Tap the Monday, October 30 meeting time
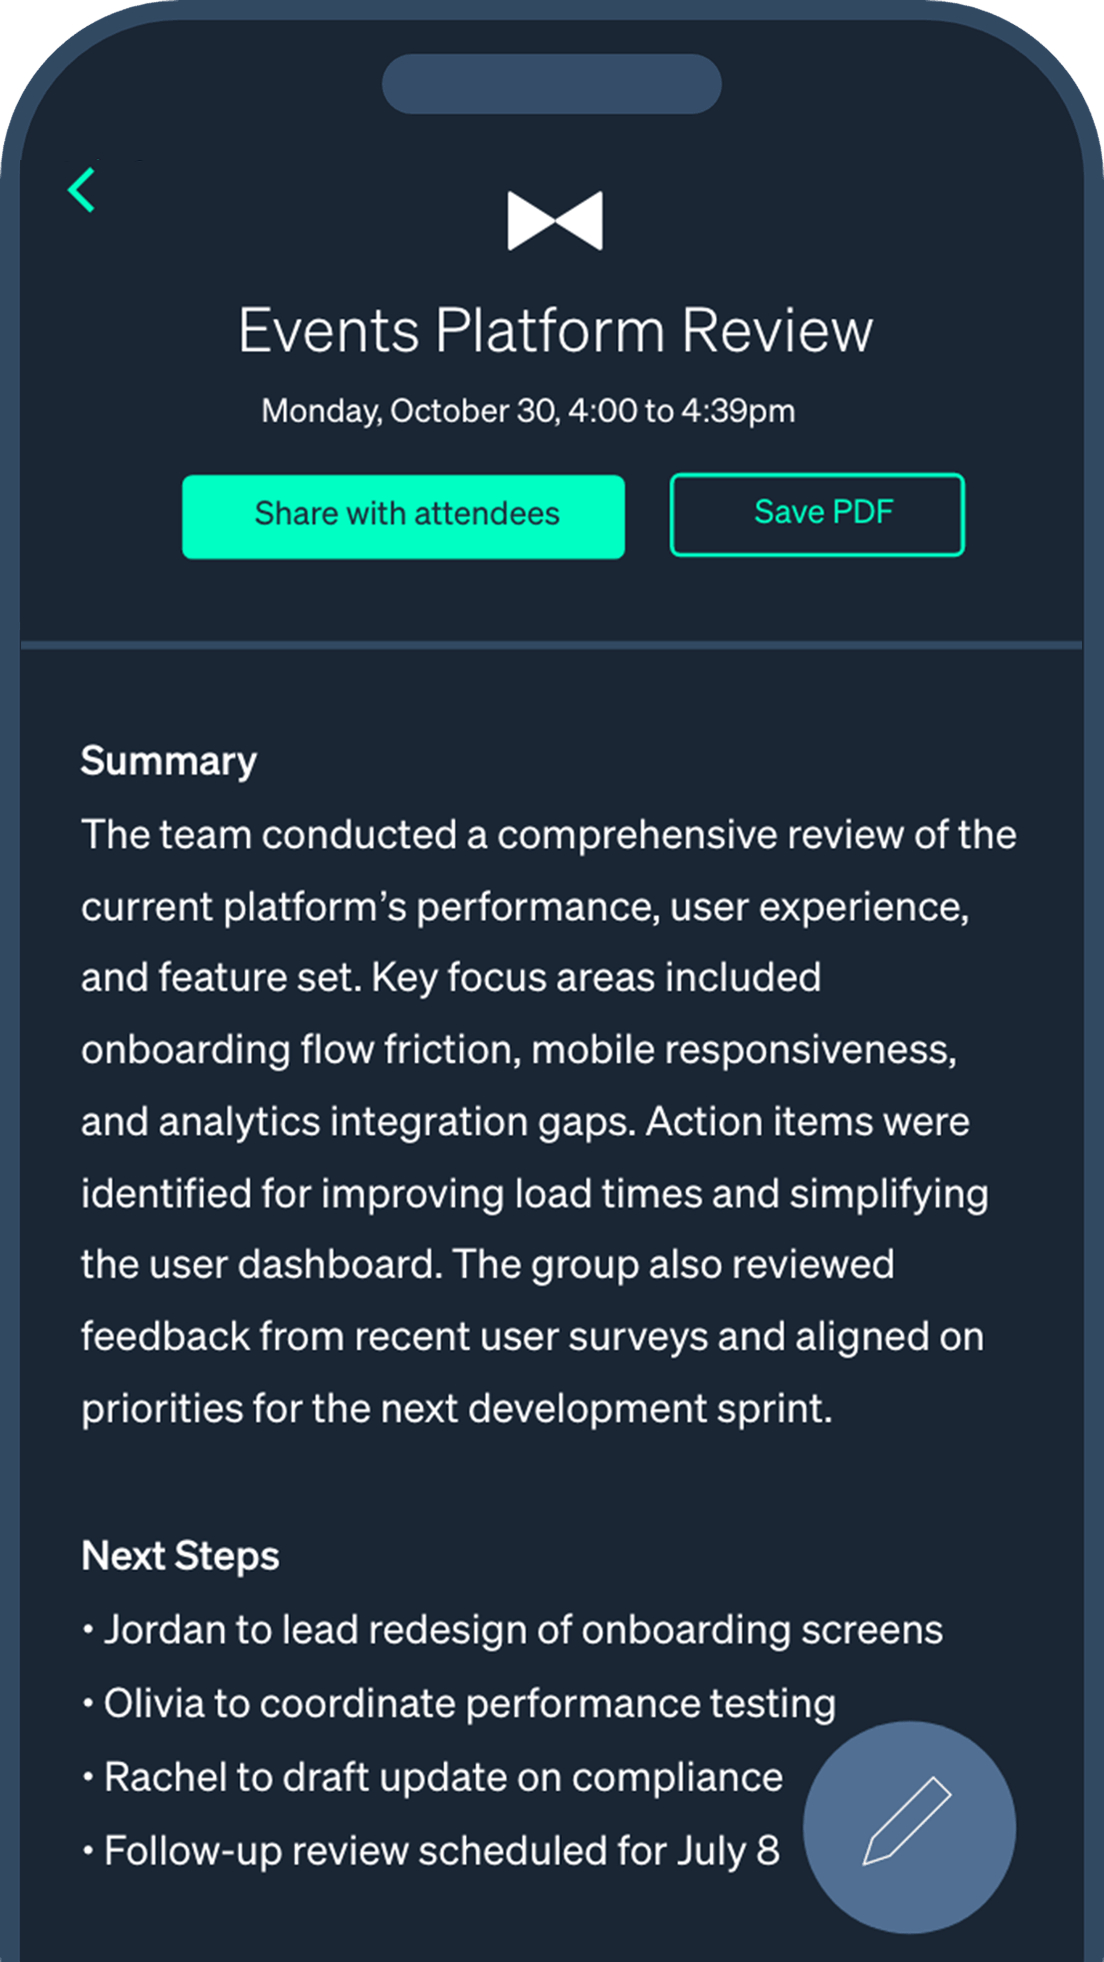Viewport: 1104px width, 1962px height. pos(528,411)
